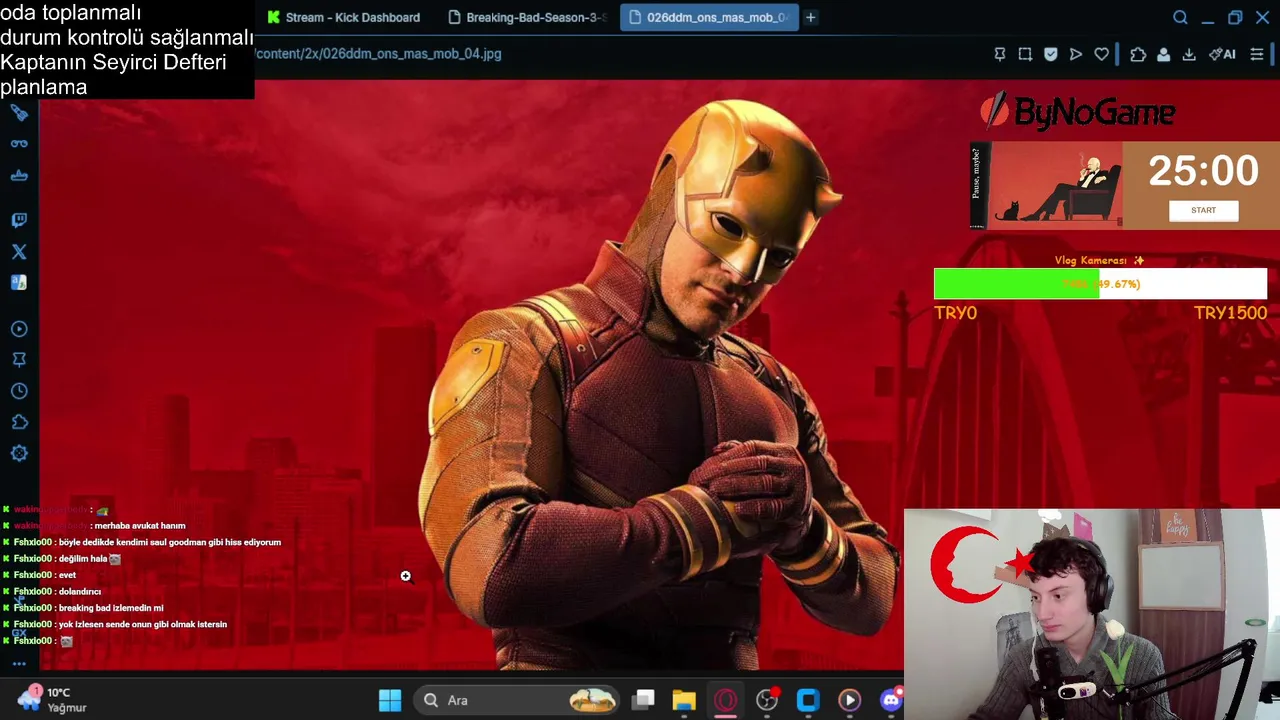Viewport: 1280px width, 720px height.
Task: Click the chat line 'breaking bad izlemedin mi'
Action: coord(111,608)
